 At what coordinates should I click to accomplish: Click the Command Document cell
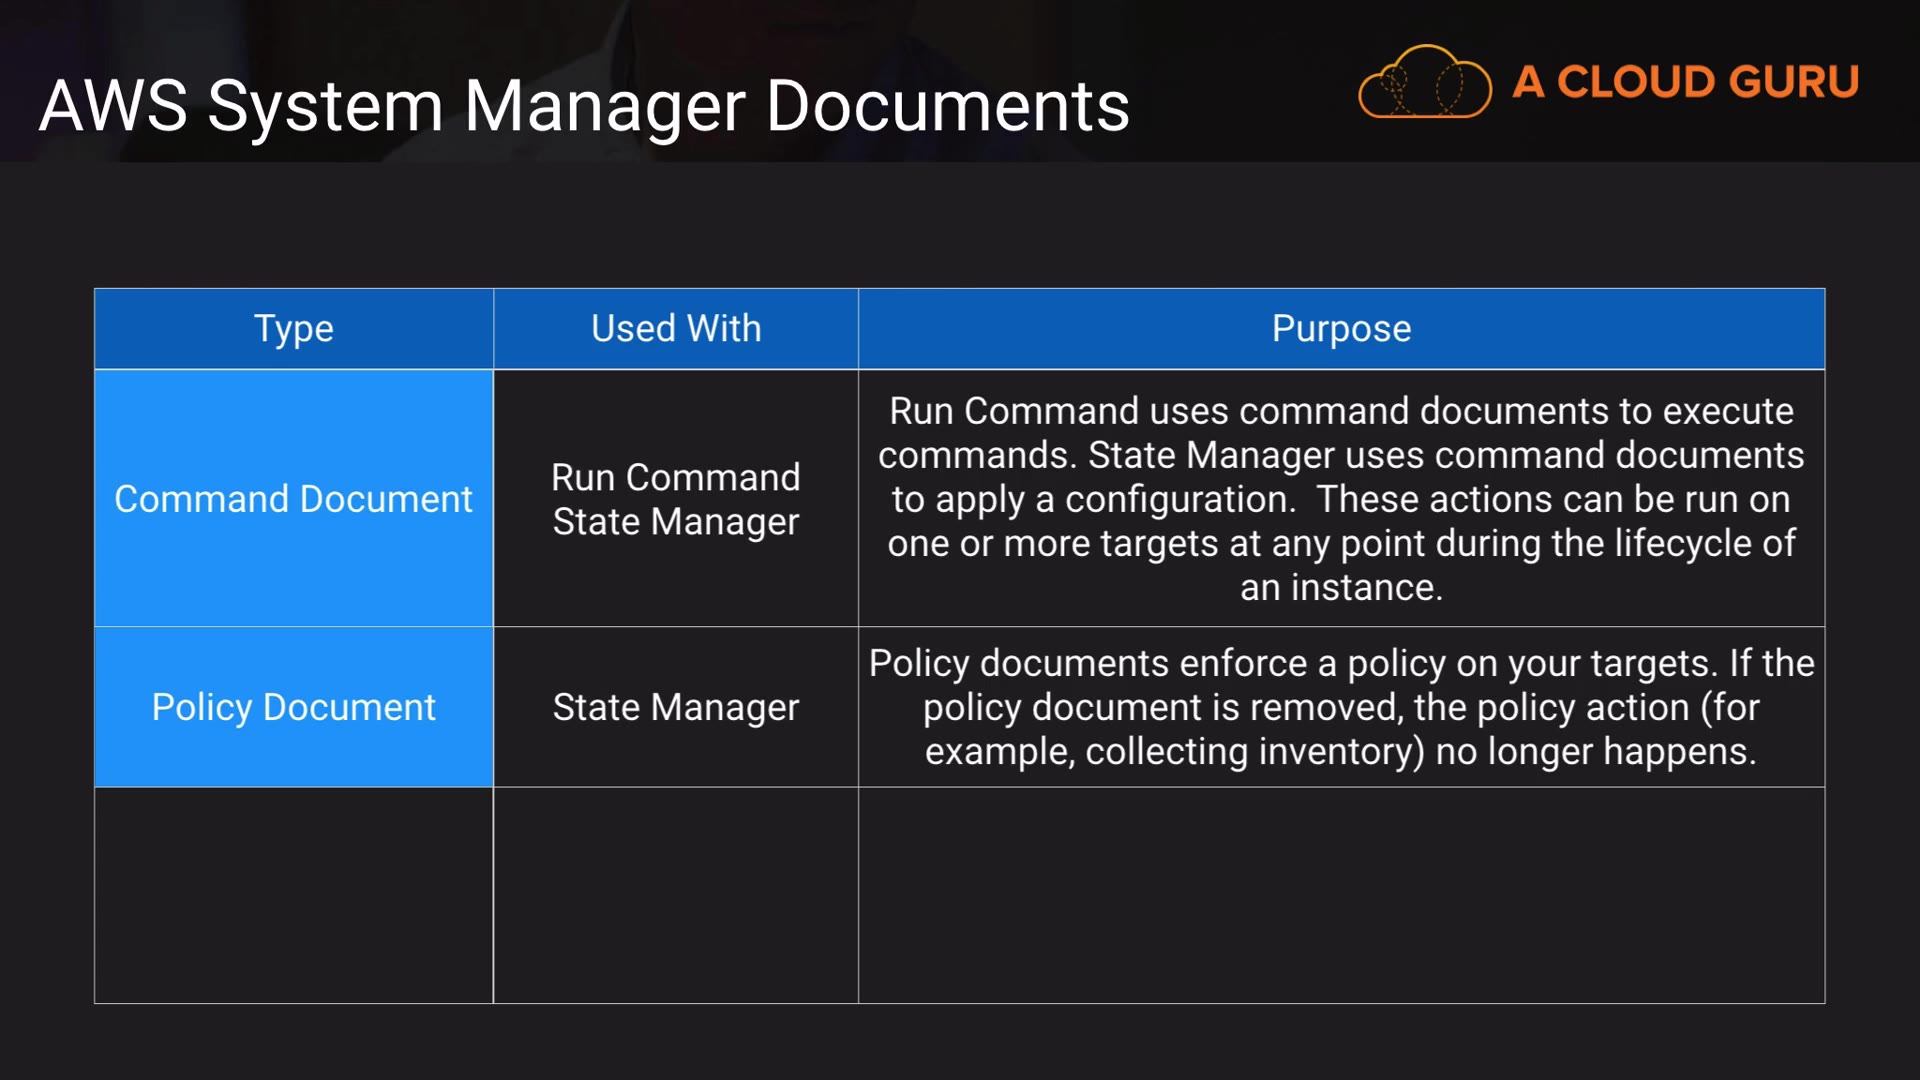(x=293, y=499)
